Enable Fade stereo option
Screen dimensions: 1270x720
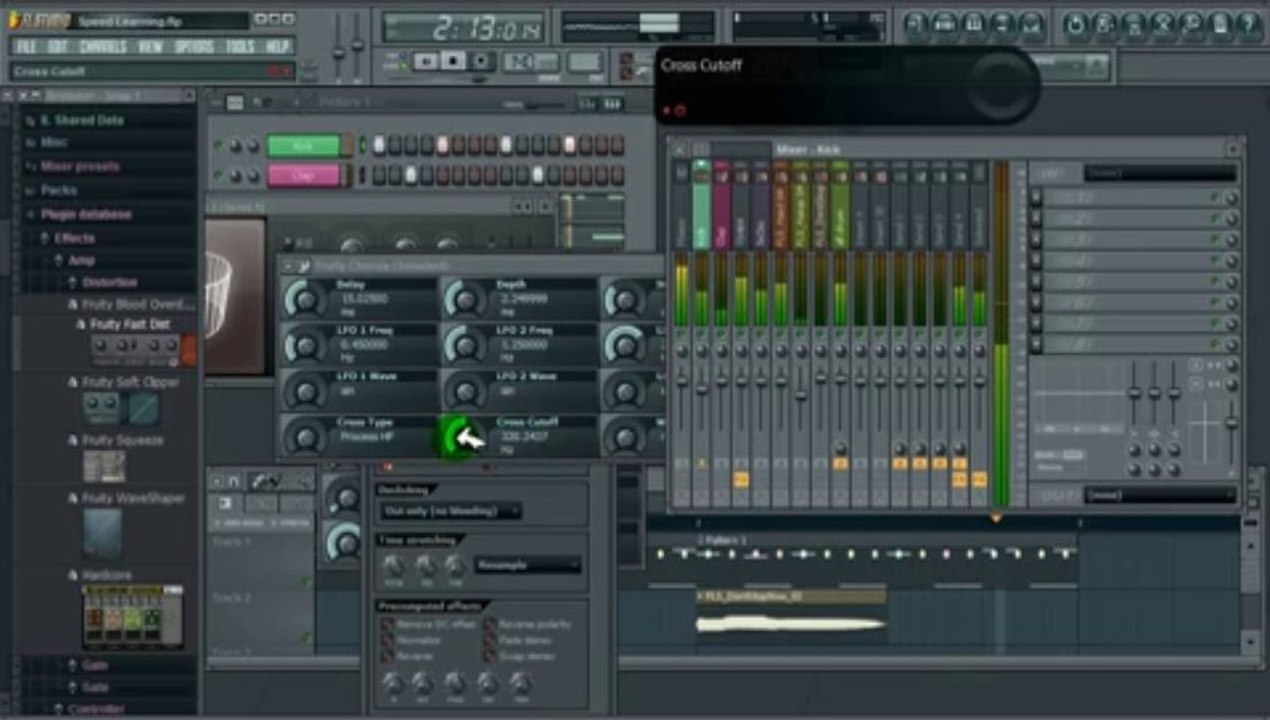(490, 640)
